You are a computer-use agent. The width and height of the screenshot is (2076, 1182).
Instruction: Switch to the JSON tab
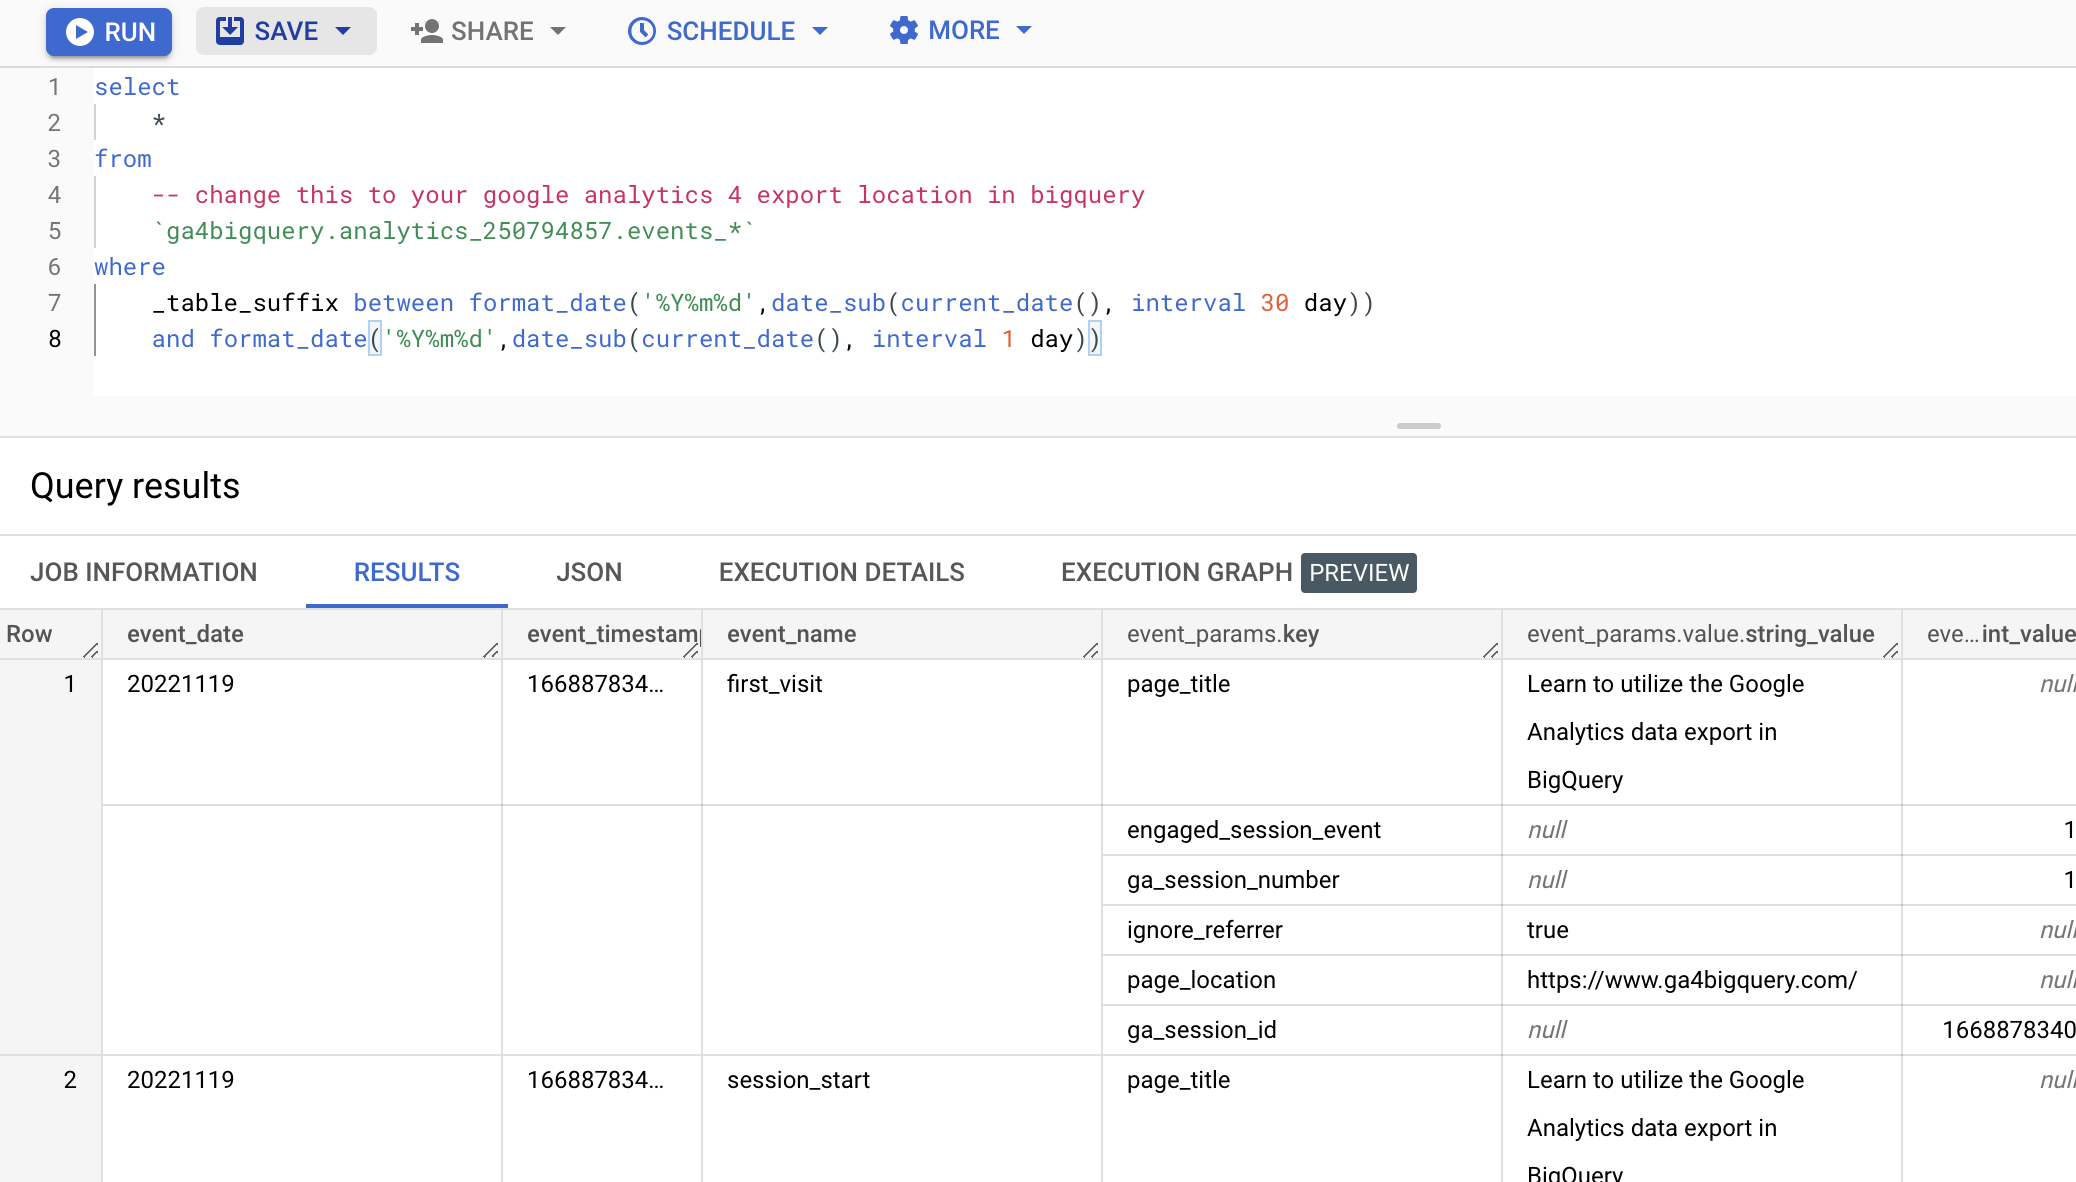588,572
